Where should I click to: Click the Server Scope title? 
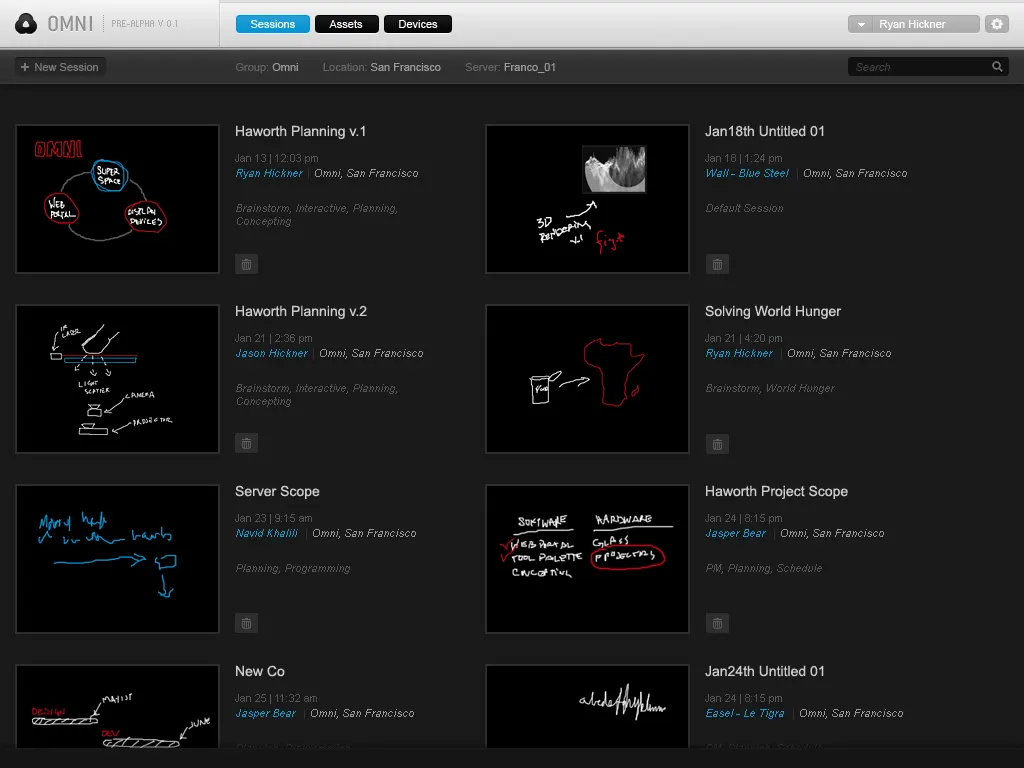278,491
